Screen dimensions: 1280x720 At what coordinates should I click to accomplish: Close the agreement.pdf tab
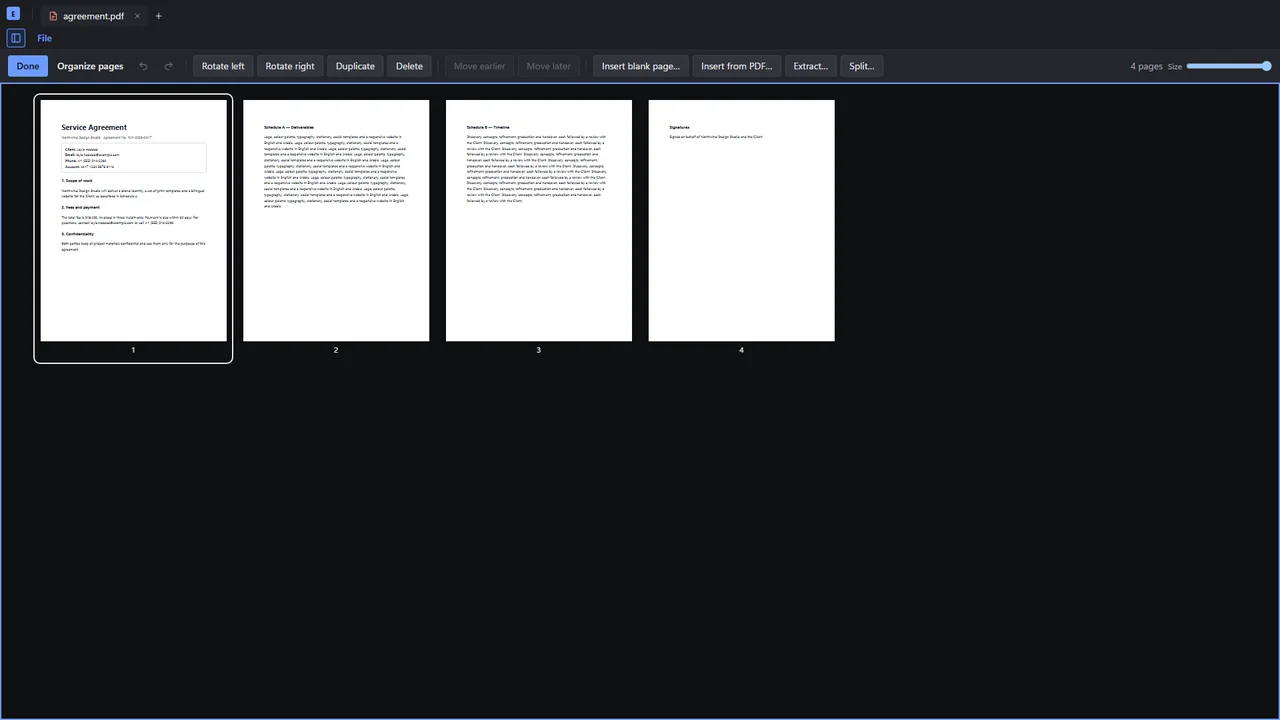coord(137,16)
